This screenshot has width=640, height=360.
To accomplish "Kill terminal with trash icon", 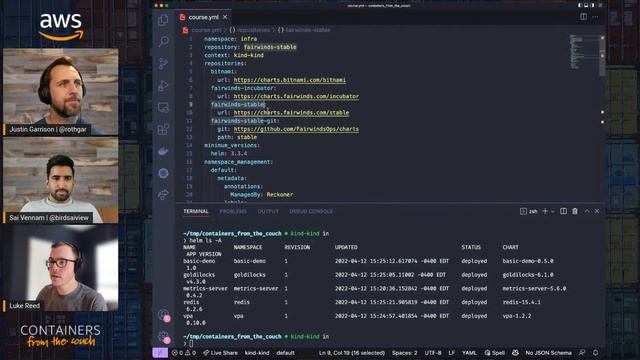I will coord(575,211).
